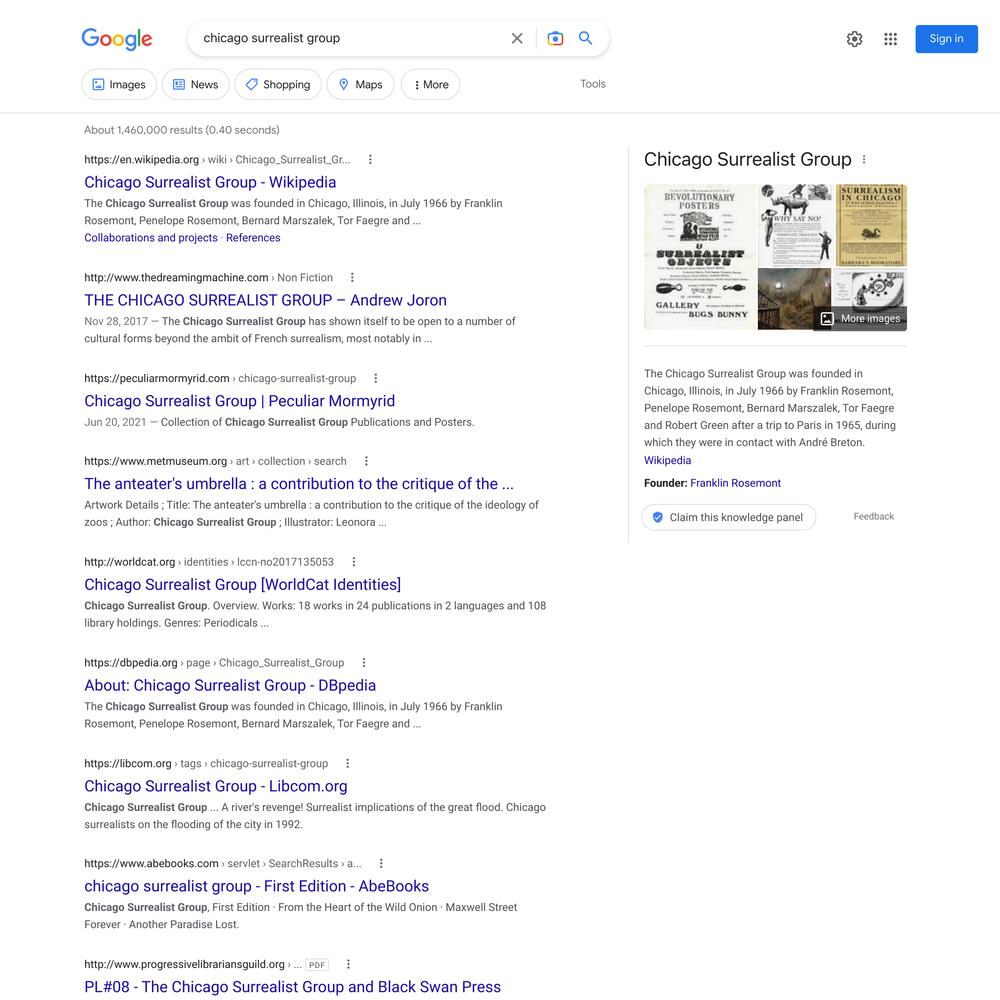Select the Maps filter tab

tap(360, 84)
